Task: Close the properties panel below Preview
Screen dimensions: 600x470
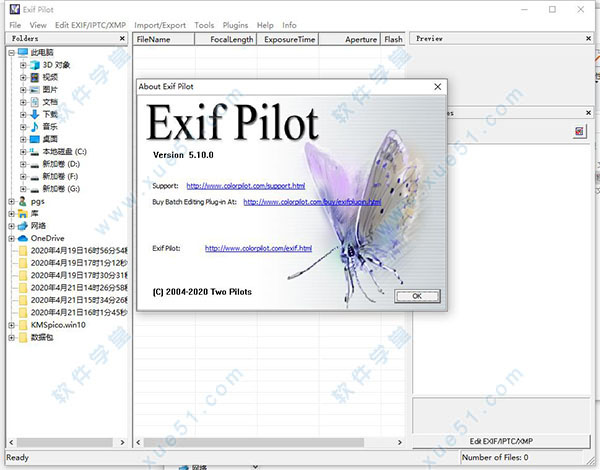Action: [x=589, y=113]
